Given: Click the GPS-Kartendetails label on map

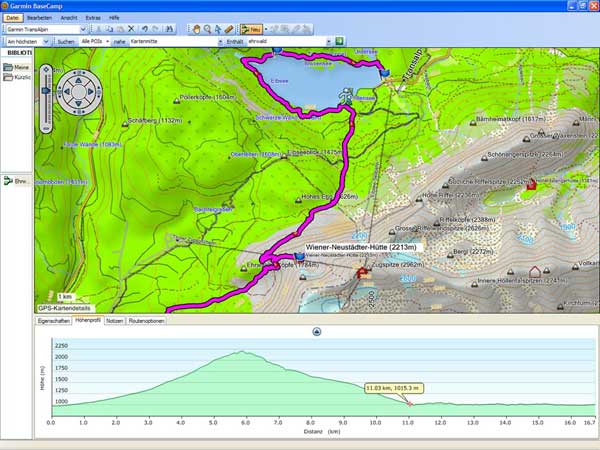Looking at the screenshot, I should [x=65, y=308].
